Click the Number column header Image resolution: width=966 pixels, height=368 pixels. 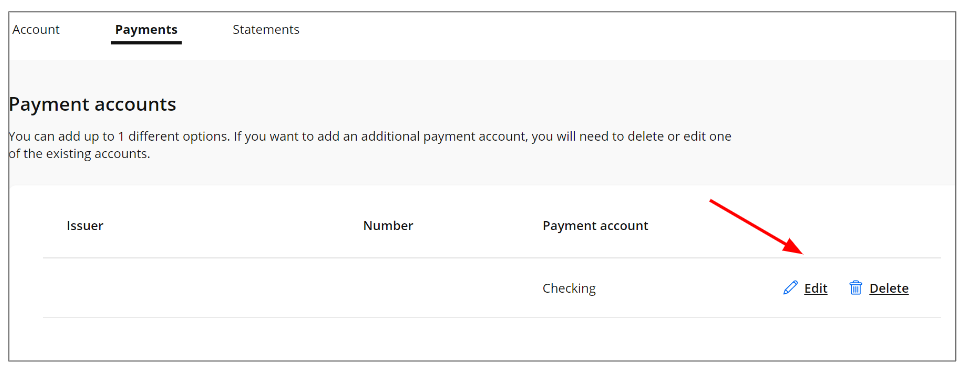click(x=388, y=226)
